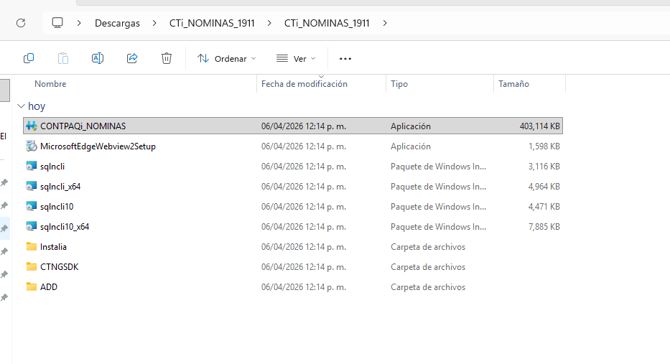
Task: Click 'Paquete de Windows In...' in sqlncli row
Action: coord(438,166)
